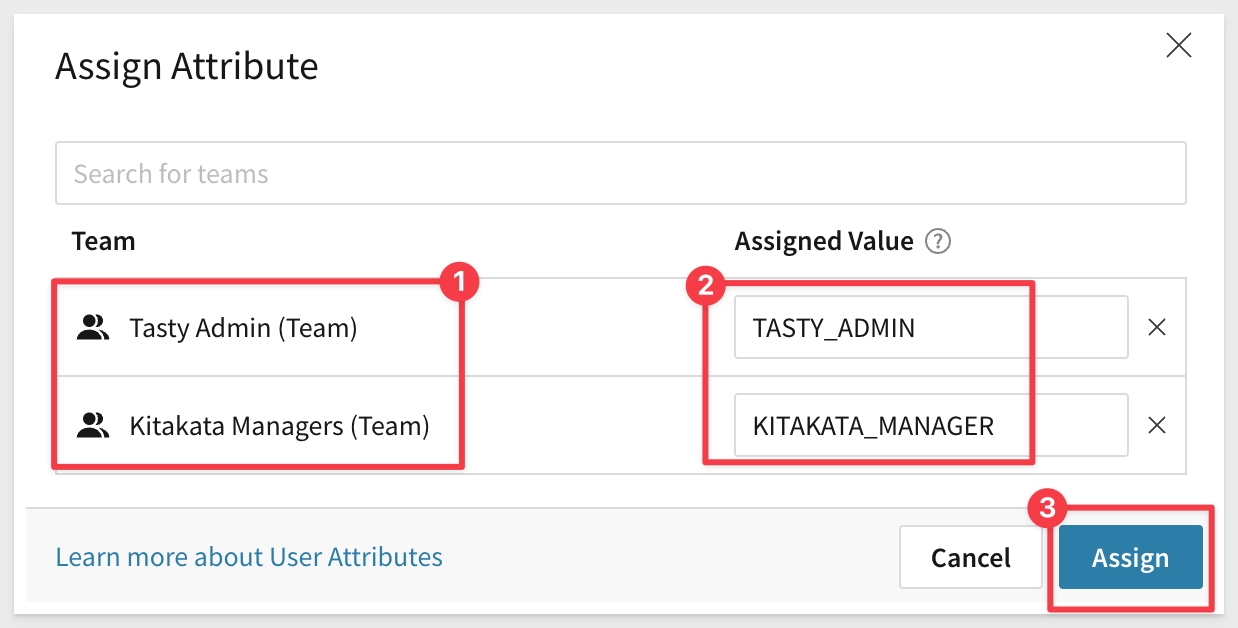Open the Assigned Value help icon
Image resolution: width=1238 pixels, height=628 pixels.
(937, 241)
